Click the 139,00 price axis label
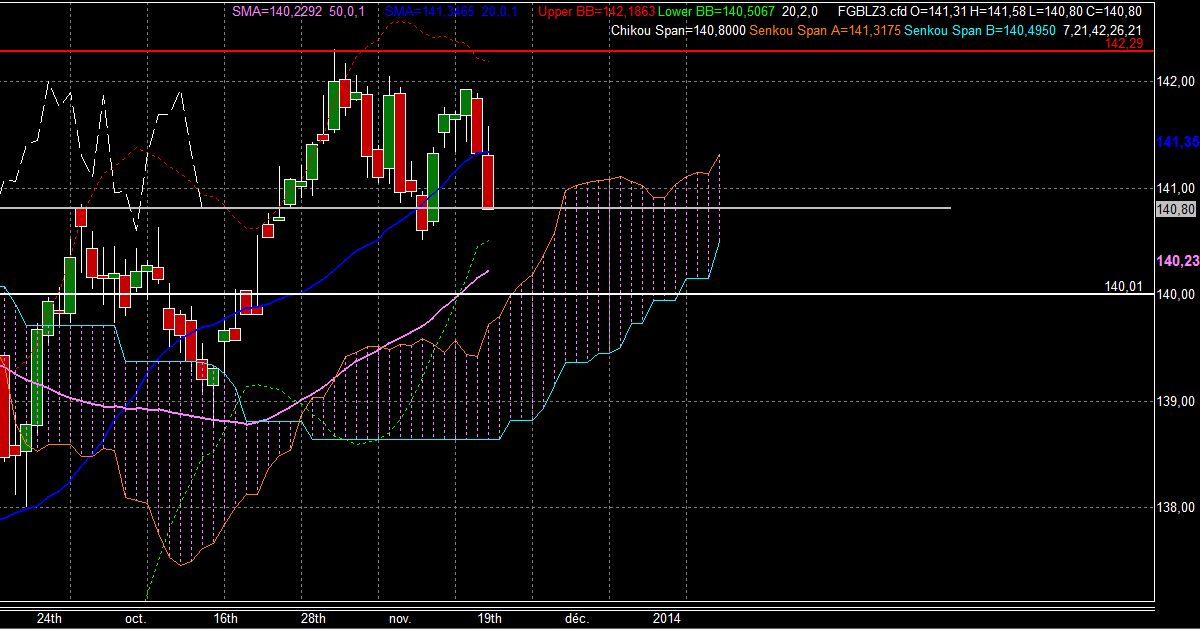The height and width of the screenshot is (630, 1200). 1176,401
